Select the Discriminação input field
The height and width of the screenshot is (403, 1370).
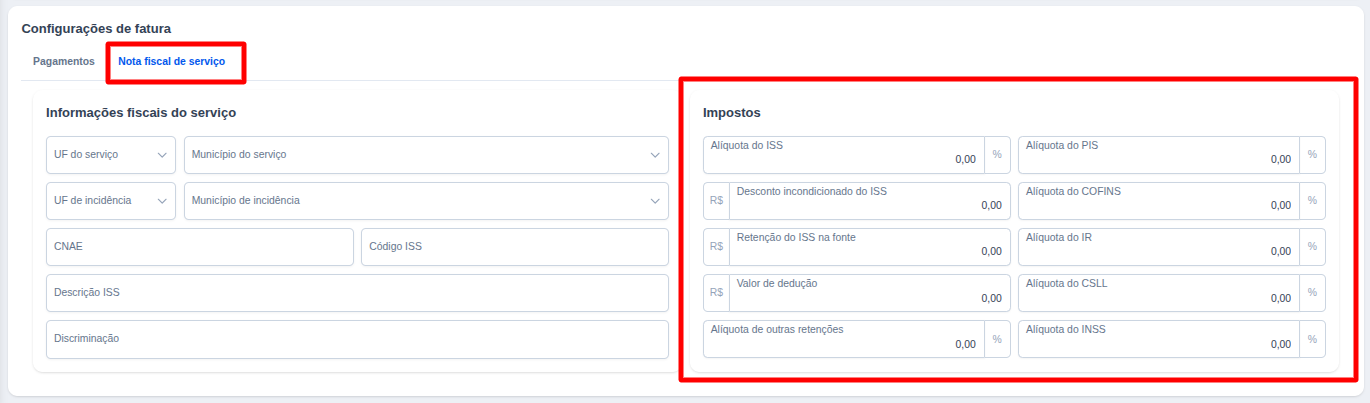pos(356,339)
